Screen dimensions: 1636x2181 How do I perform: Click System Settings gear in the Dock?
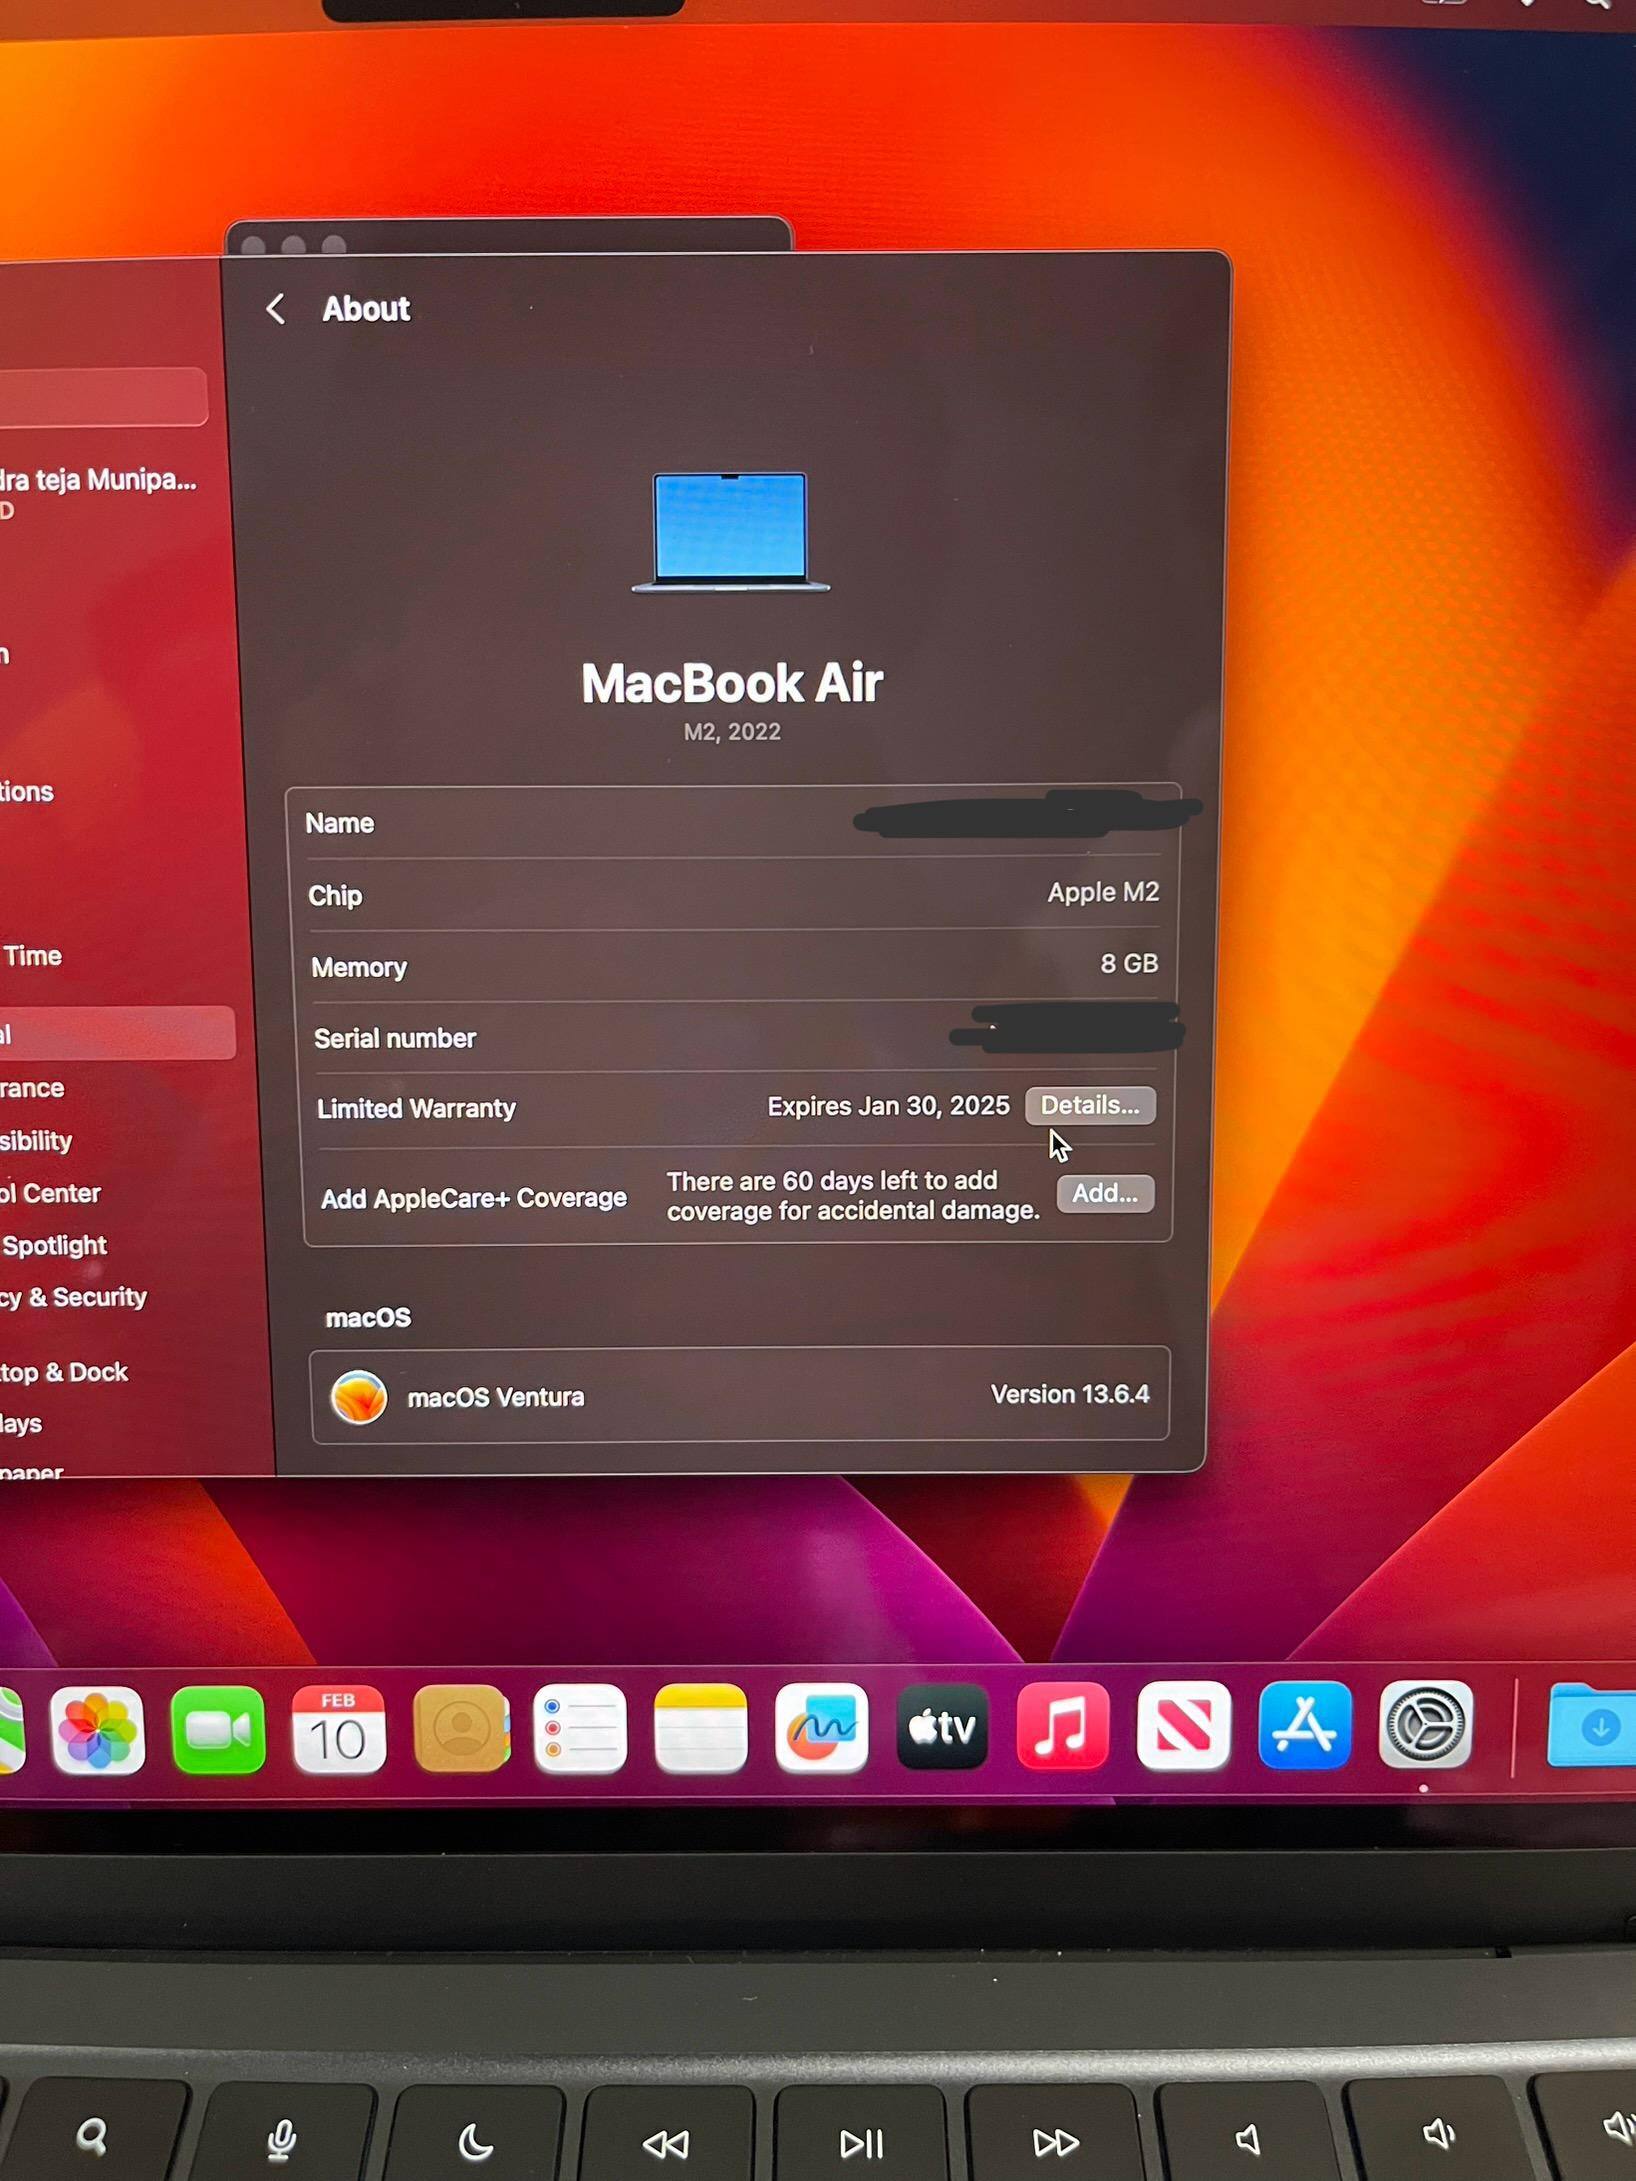tap(1425, 1725)
